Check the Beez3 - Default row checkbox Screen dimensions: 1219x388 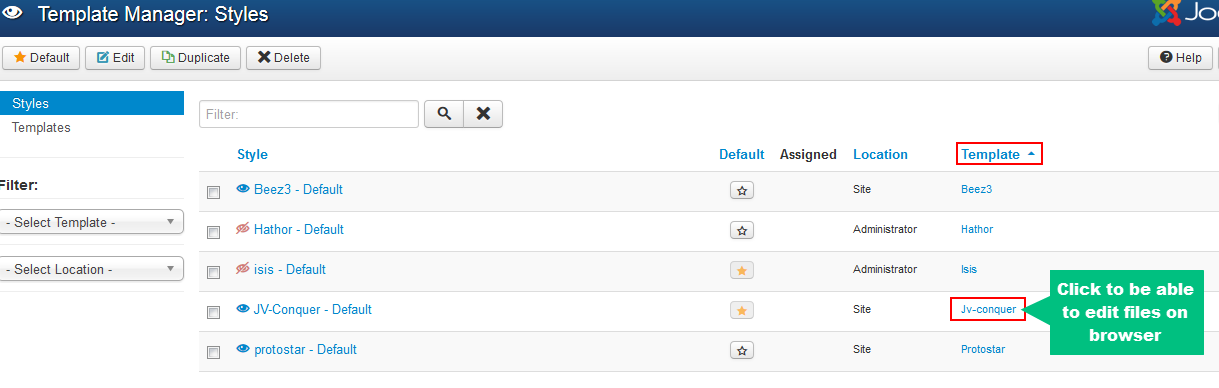pyautogui.click(x=213, y=192)
